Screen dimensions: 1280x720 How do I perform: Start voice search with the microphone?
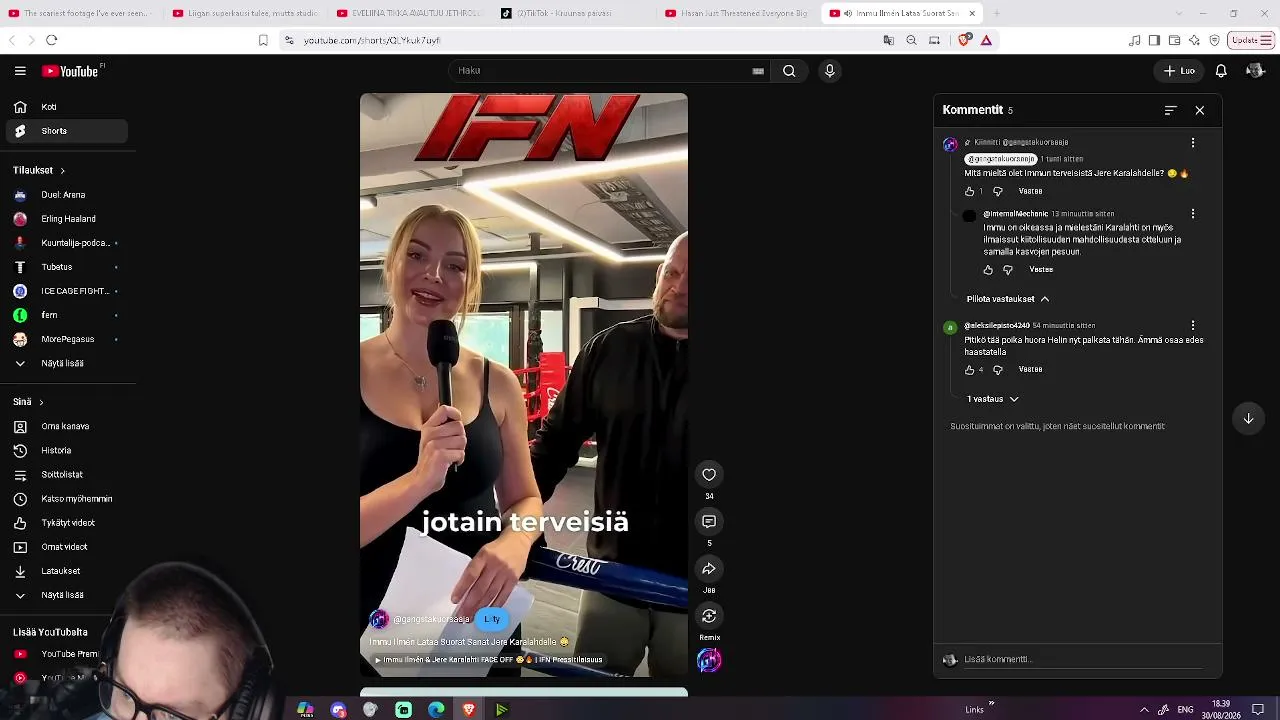pyautogui.click(x=829, y=71)
